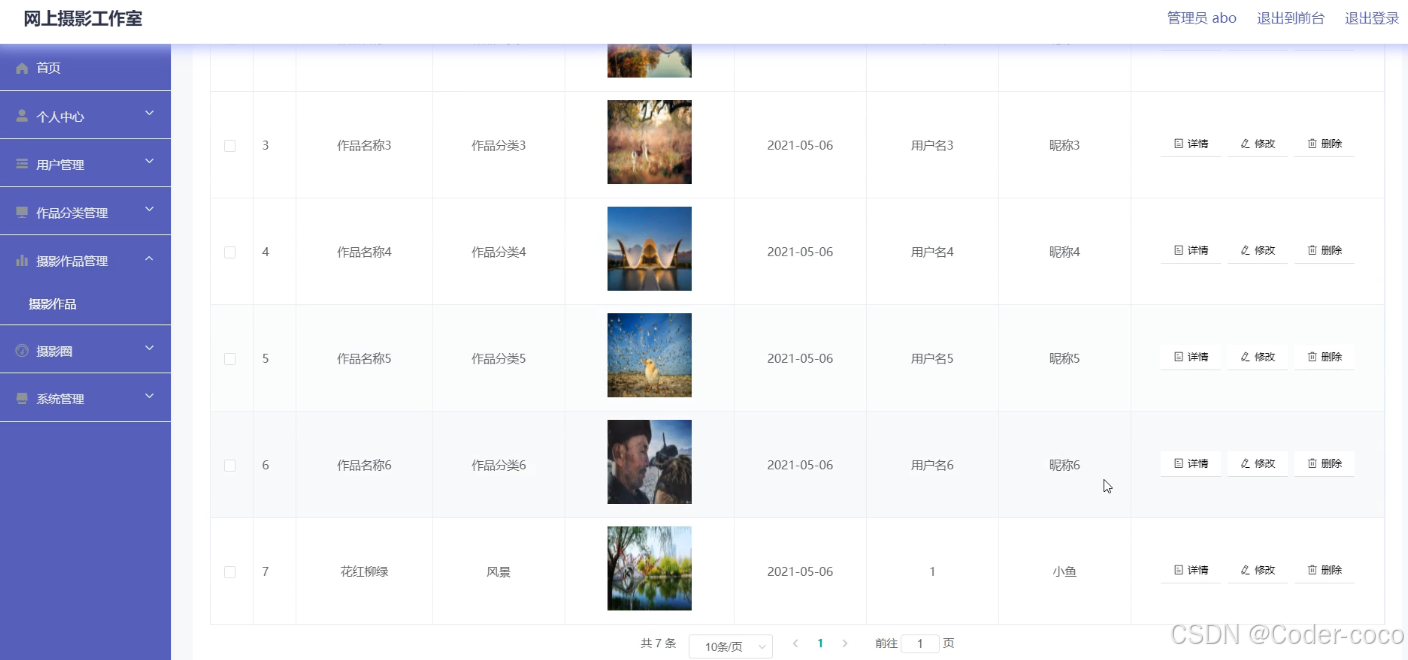Click the 作品分类3 cell
1408x660 pixels.
point(498,146)
